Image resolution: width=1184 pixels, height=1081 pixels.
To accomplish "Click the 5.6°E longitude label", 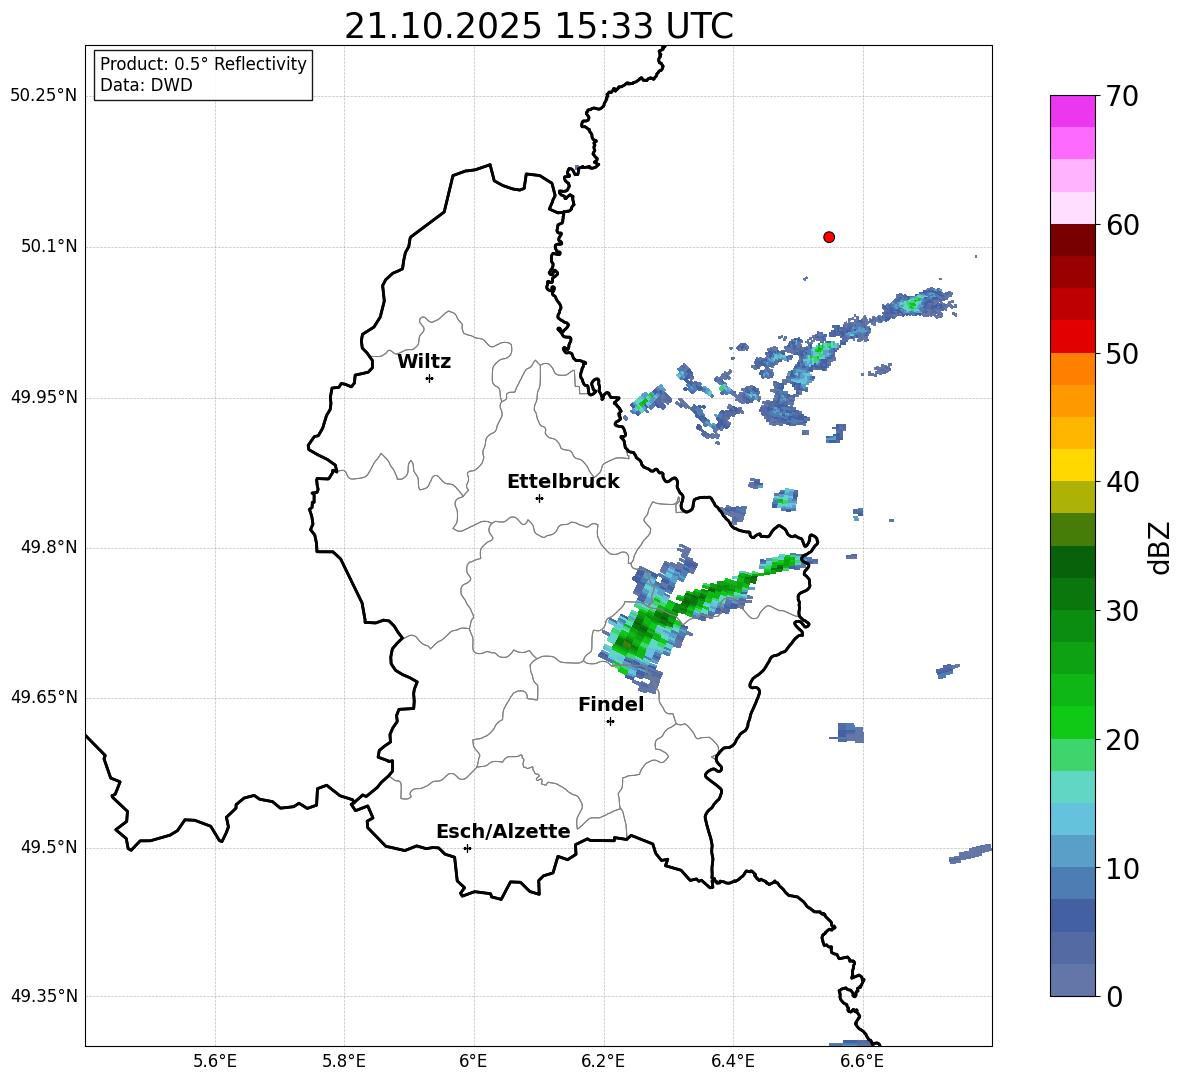I will (x=215, y=1061).
